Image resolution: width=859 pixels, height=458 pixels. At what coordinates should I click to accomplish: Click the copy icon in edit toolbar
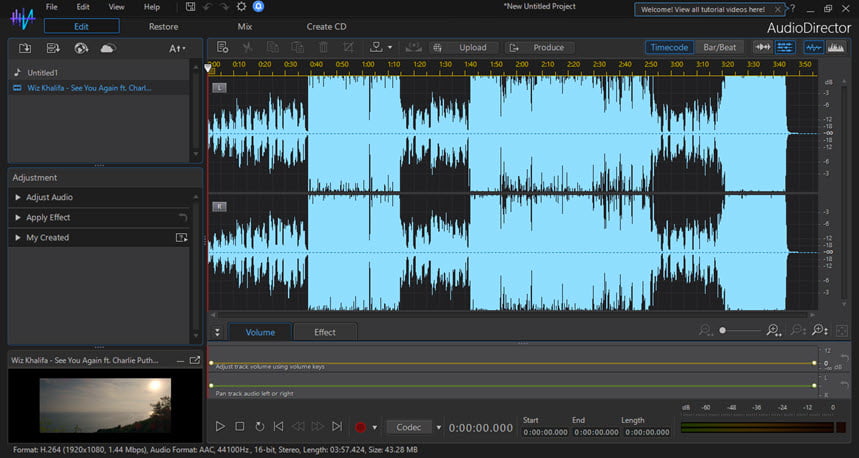273,47
